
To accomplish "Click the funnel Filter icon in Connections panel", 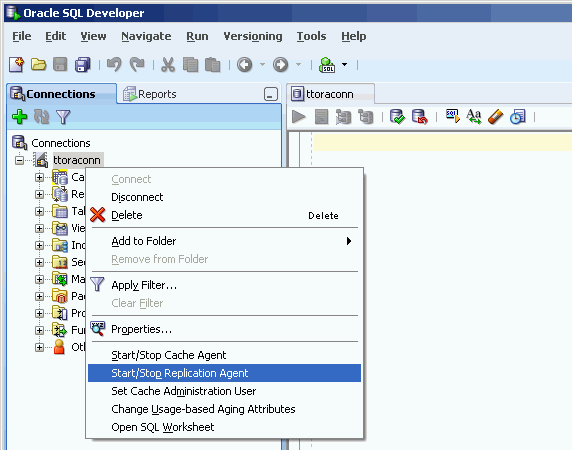I will 63,117.
